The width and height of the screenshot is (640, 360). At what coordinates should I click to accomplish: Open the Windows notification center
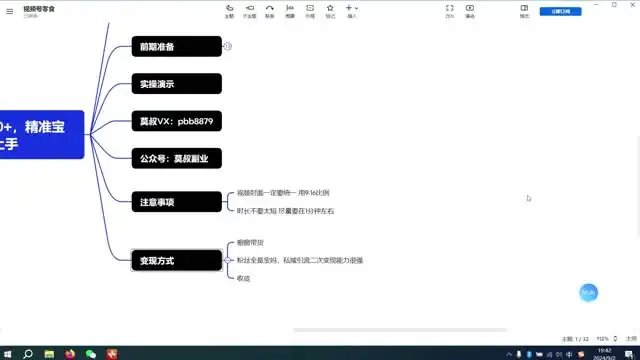pyautogui.click(x=629, y=354)
